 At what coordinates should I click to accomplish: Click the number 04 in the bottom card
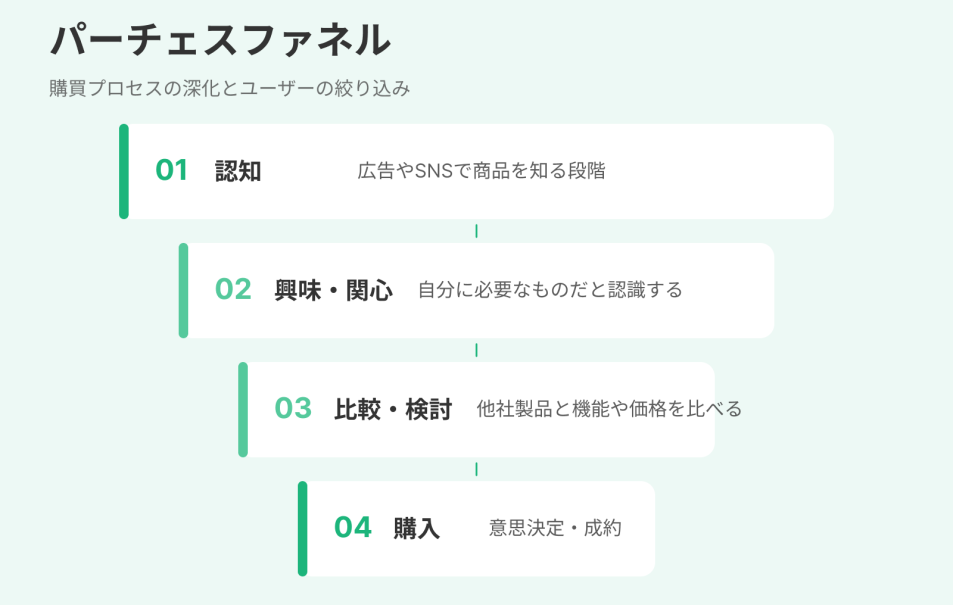[352, 528]
